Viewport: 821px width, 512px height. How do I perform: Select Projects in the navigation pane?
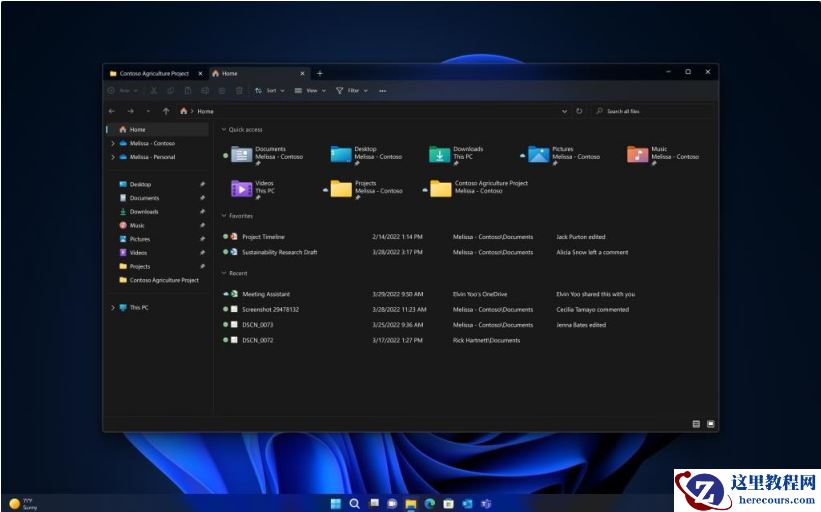[139, 267]
